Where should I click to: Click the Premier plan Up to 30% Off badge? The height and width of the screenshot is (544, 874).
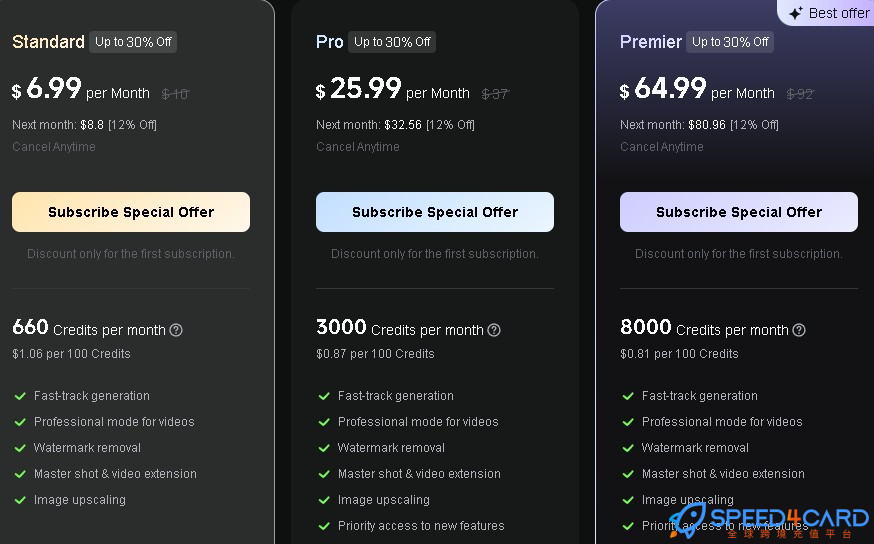point(730,42)
